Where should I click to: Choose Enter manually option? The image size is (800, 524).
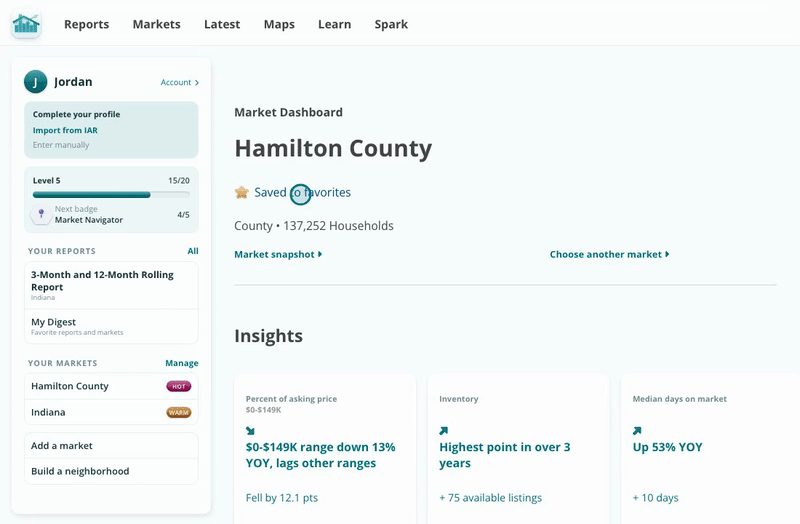(x=61, y=145)
